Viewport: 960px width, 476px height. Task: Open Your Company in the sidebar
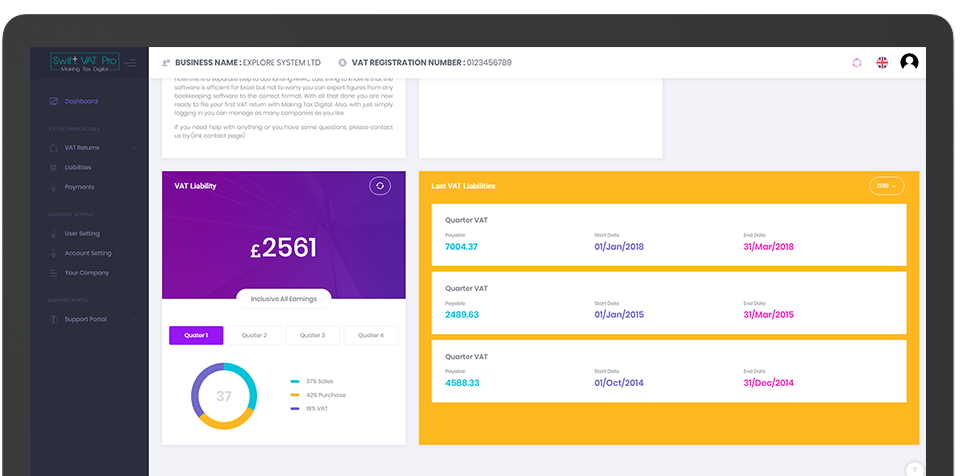(x=86, y=272)
